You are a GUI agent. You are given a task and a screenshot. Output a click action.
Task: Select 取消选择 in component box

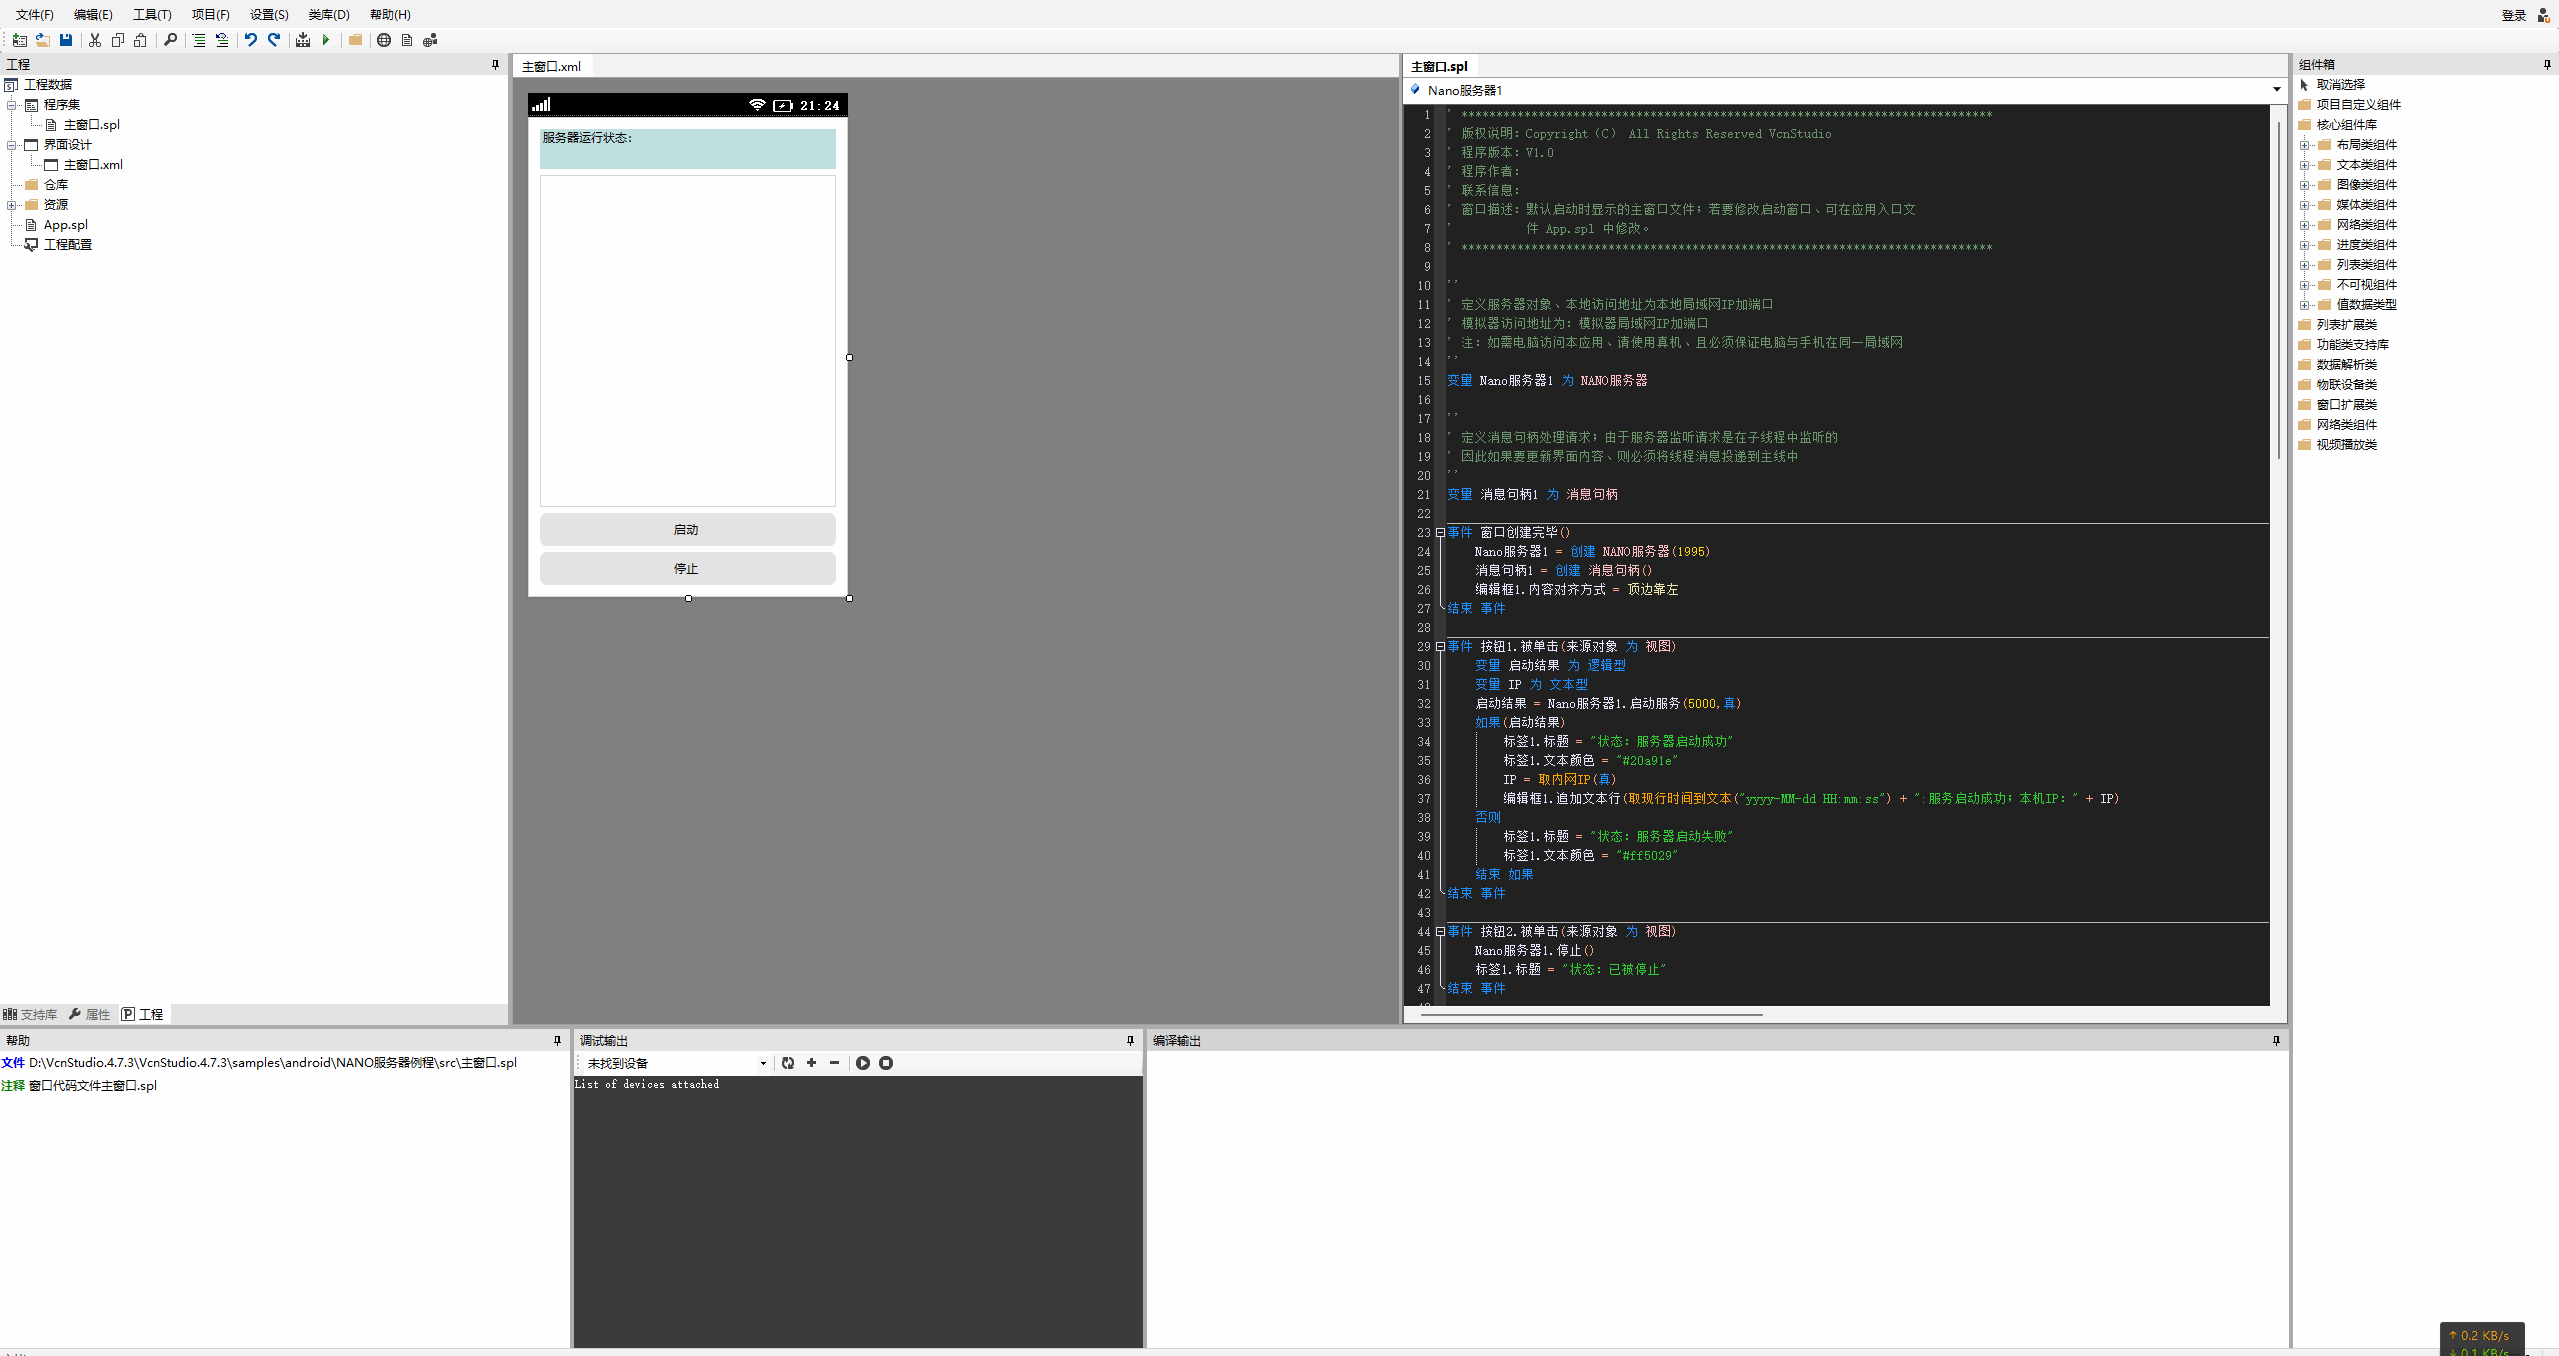tap(2340, 85)
